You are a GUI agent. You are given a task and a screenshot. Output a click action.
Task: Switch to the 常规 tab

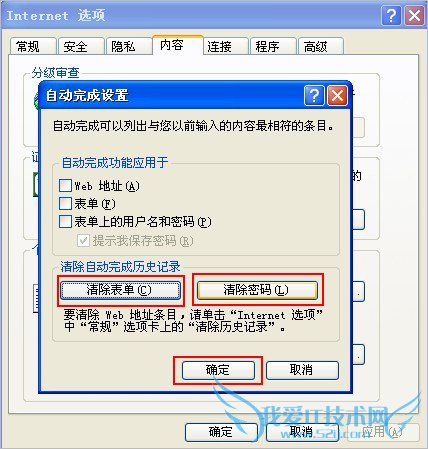pos(33,46)
